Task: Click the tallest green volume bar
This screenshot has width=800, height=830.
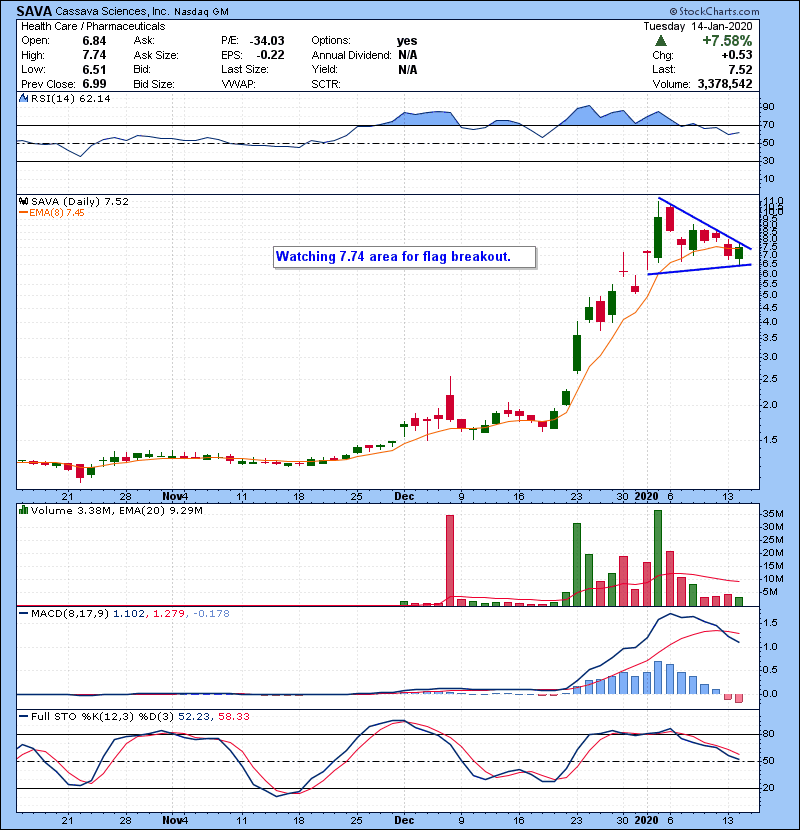Action: point(658,558)
